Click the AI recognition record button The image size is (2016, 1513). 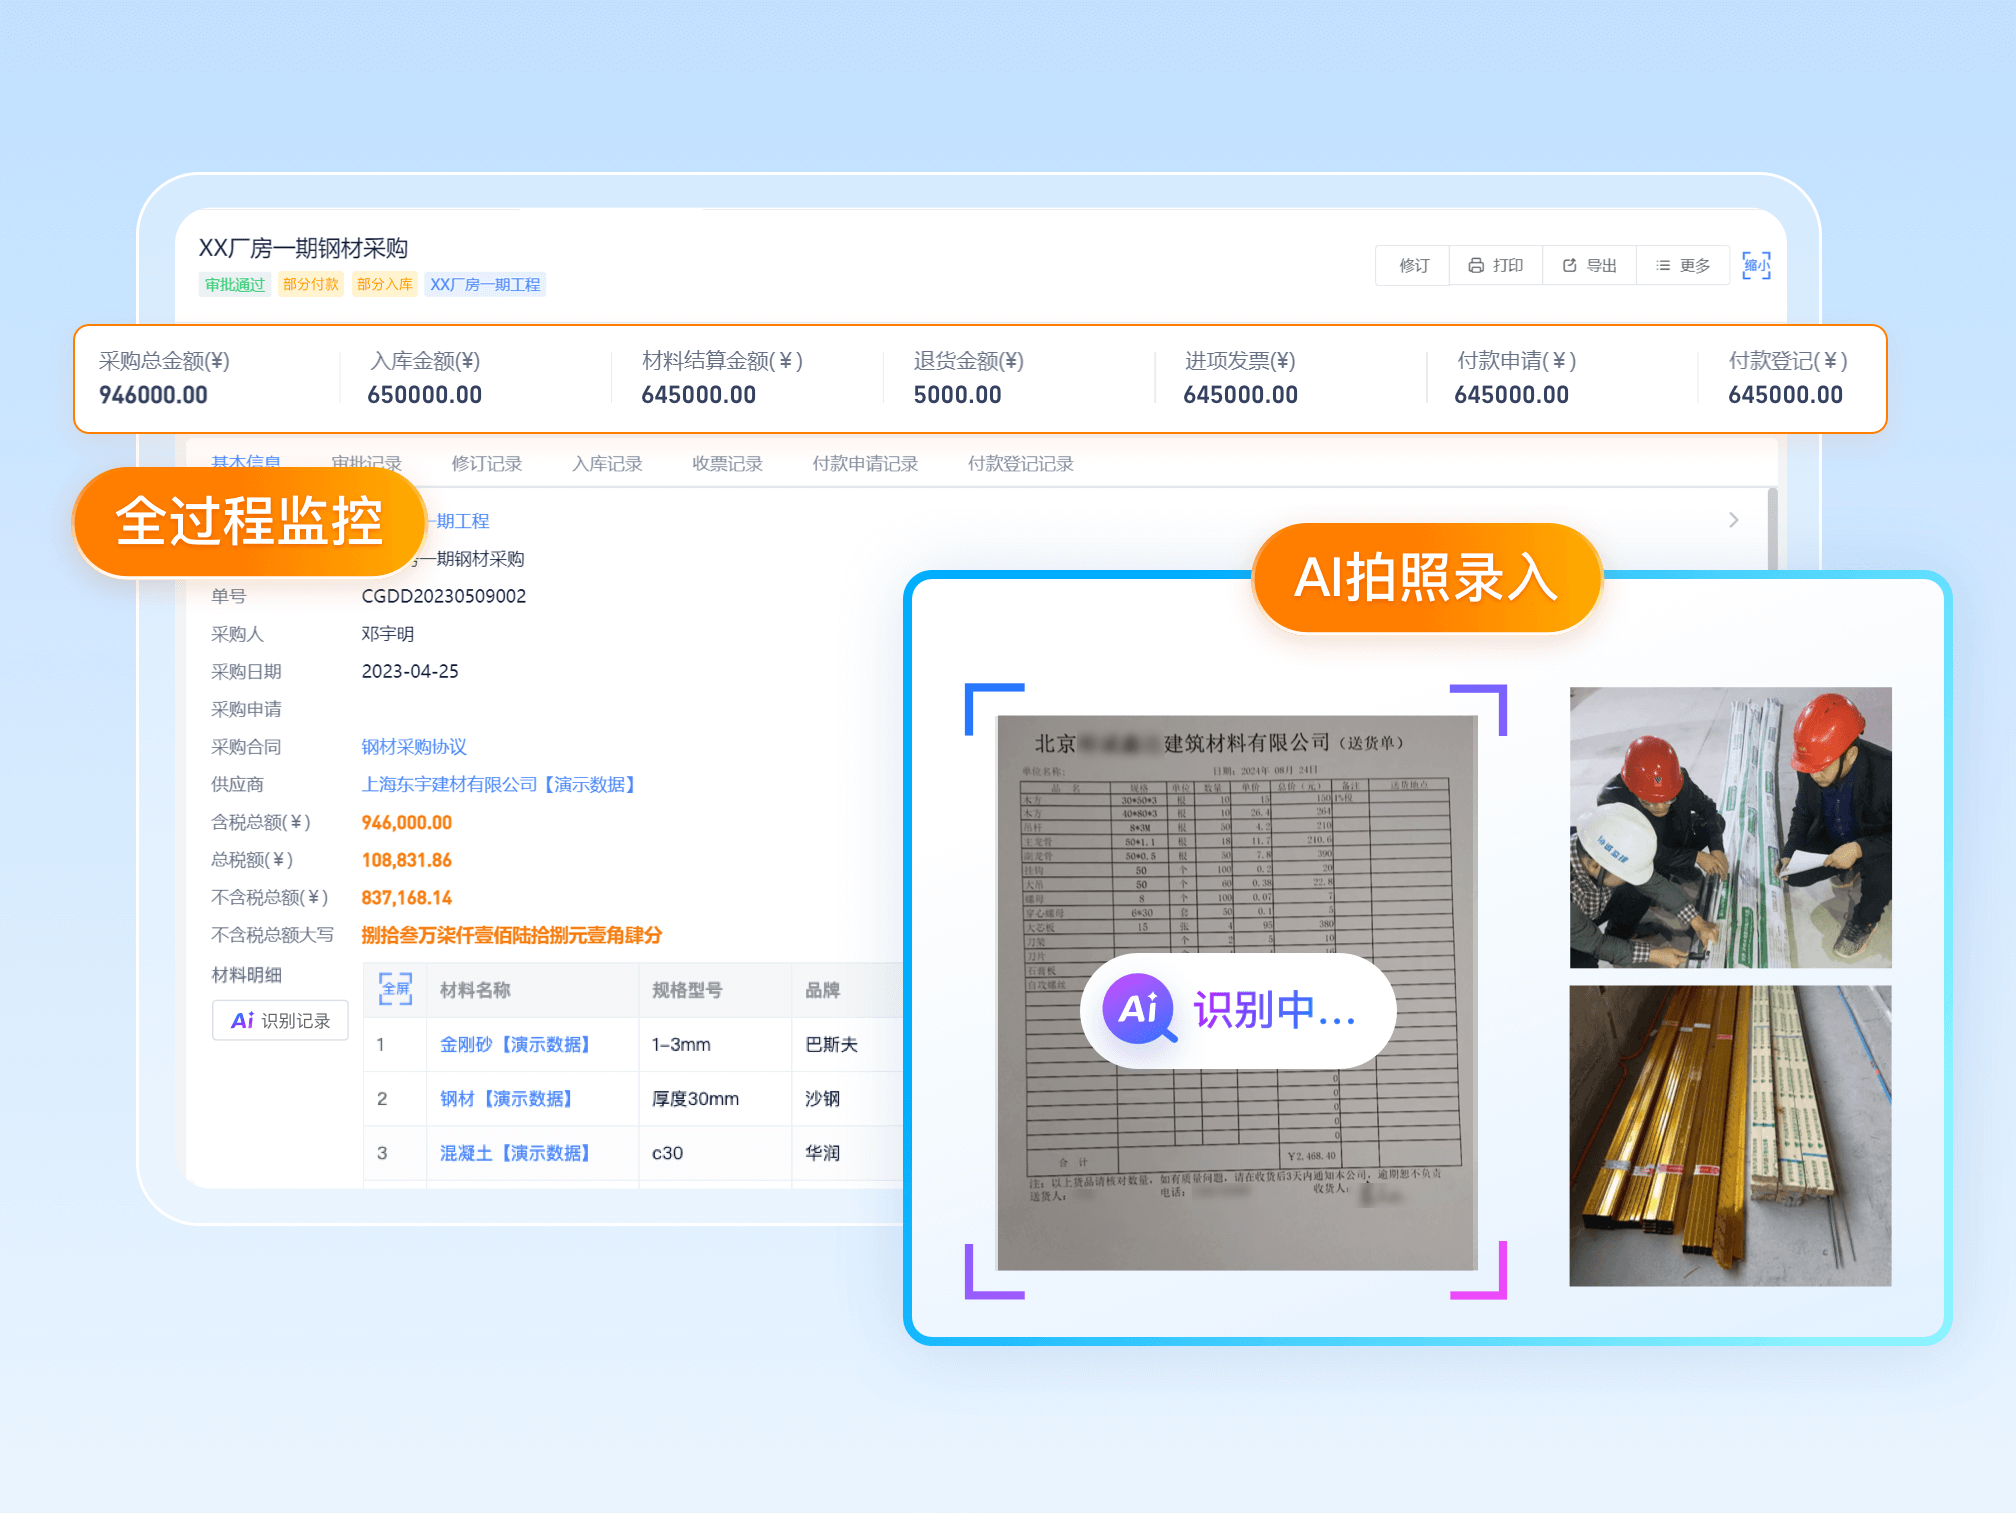pos(280,1020)
